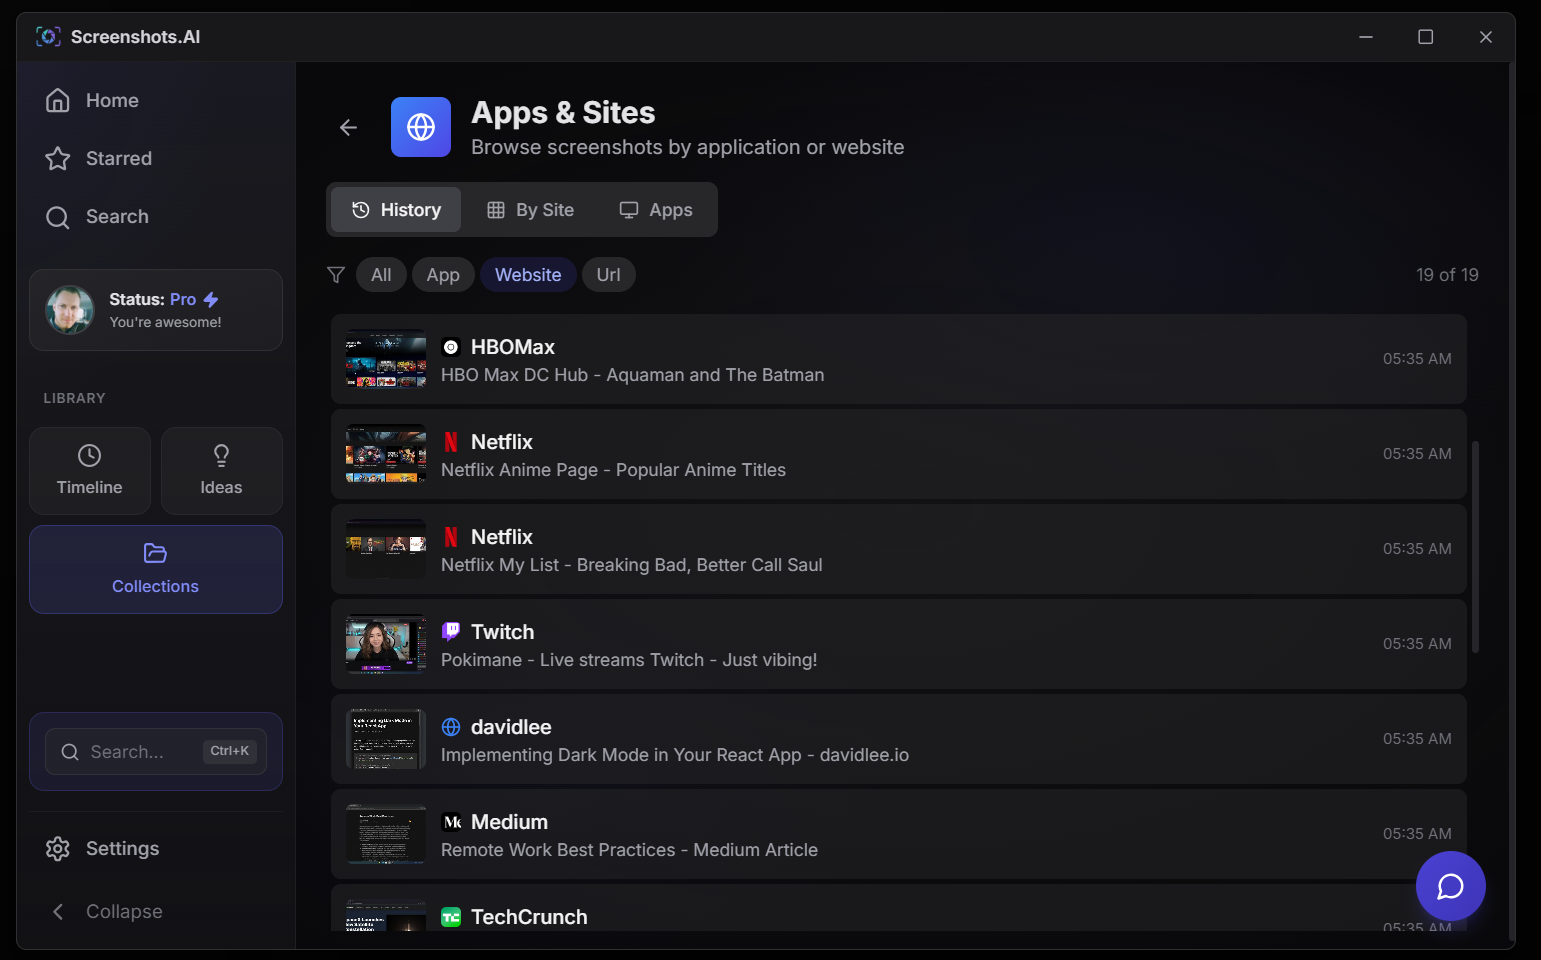Open the chat support bubble
Viewport: 1541px width, 960px height.
[x=1450, y=886]
